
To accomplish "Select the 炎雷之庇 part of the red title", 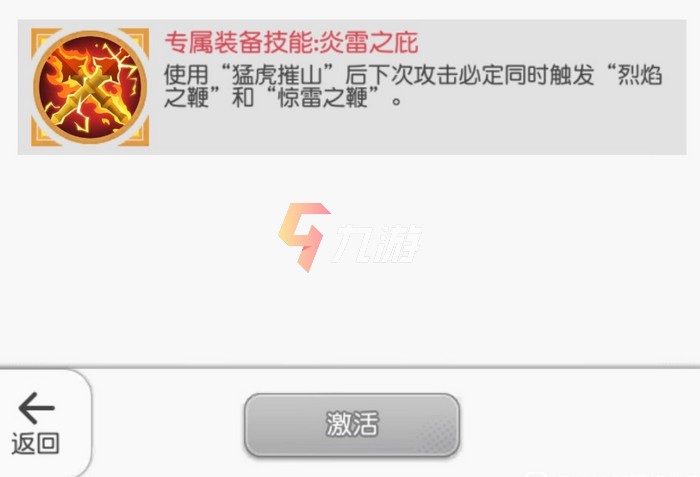I will tap(374, 42).
